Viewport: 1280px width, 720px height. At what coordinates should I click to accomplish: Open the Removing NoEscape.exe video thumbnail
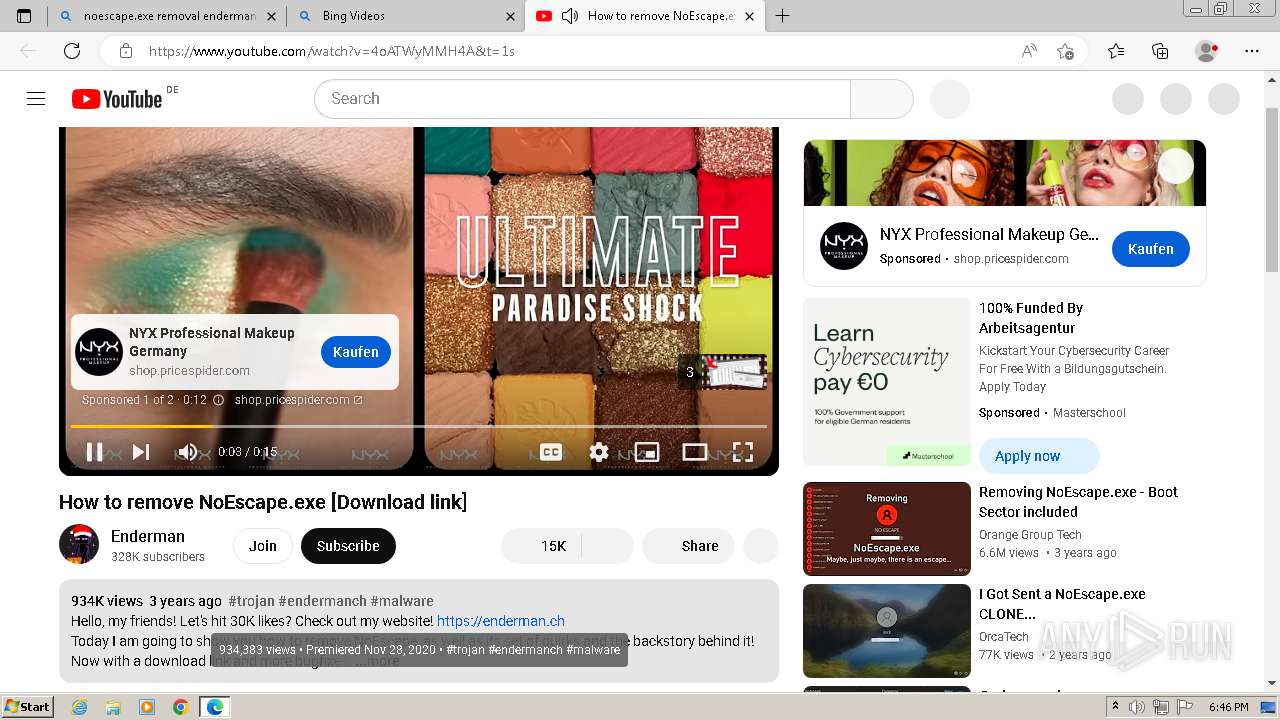[x=887, y=529]
